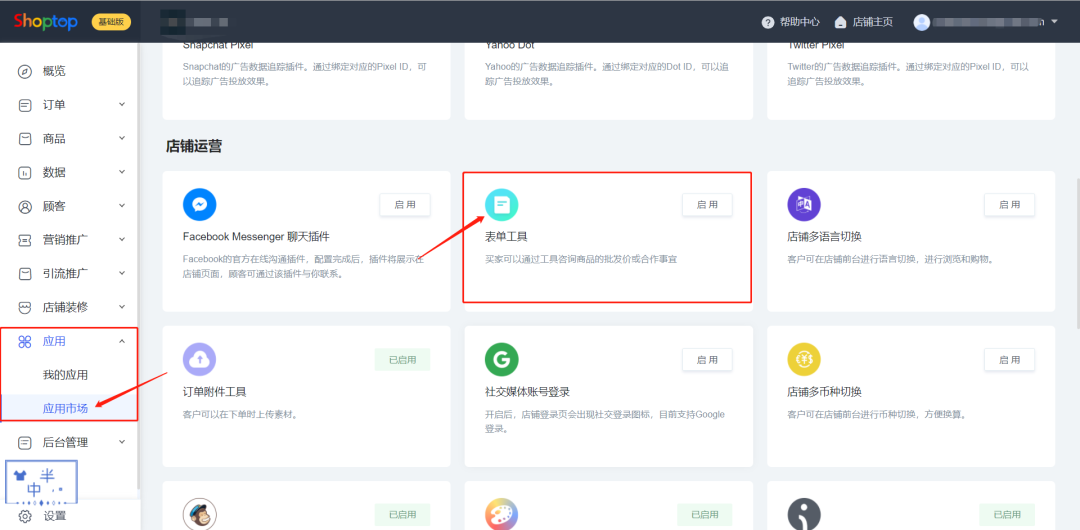Image resolution: width=1080 pixels, height=530 pixels.
Task: Collapse the 应用 menu chevron
Action: 122,341
